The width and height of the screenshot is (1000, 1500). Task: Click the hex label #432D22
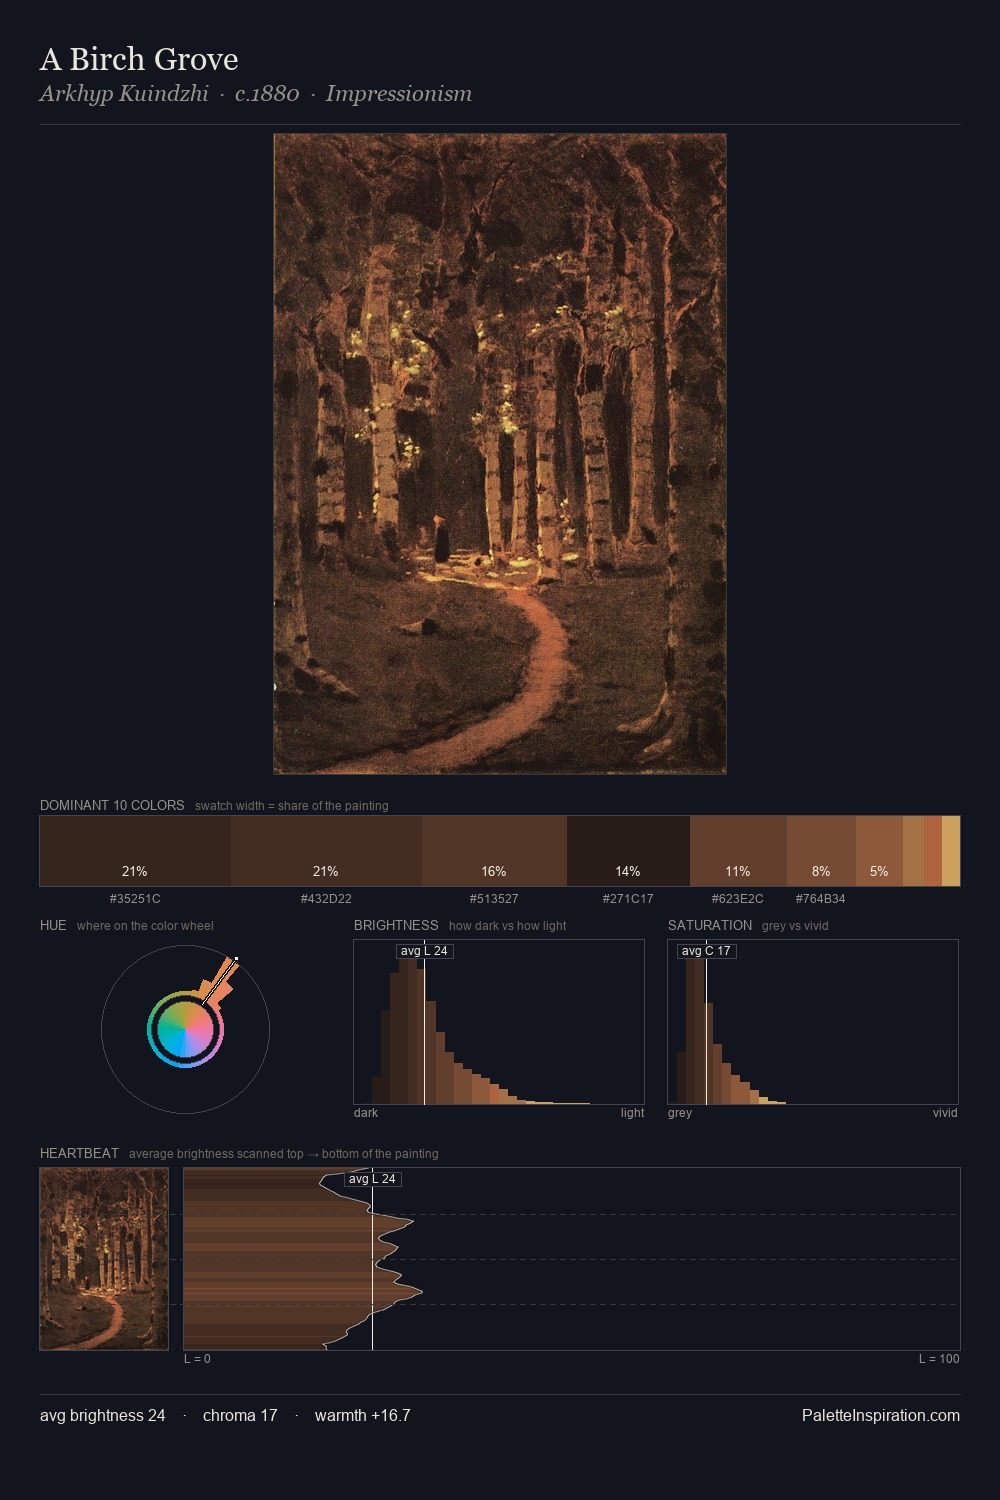[326, 899]
